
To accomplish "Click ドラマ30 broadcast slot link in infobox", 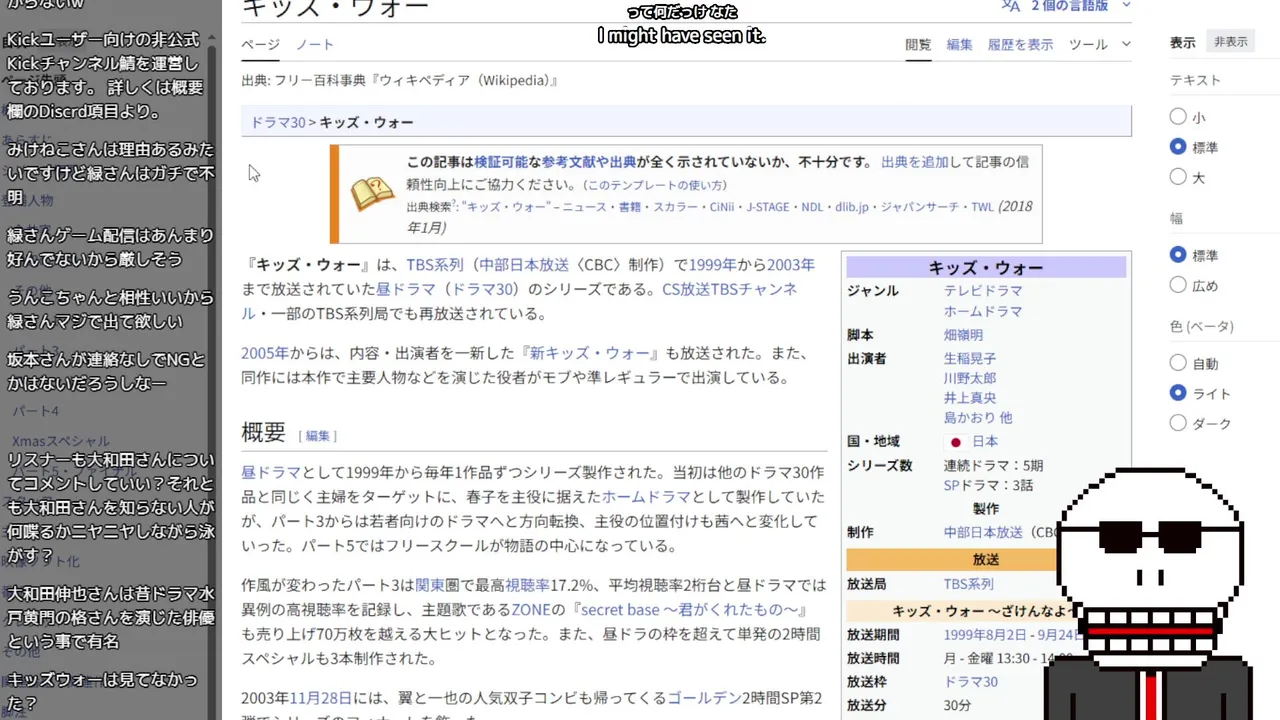I will tap(971, 682).
